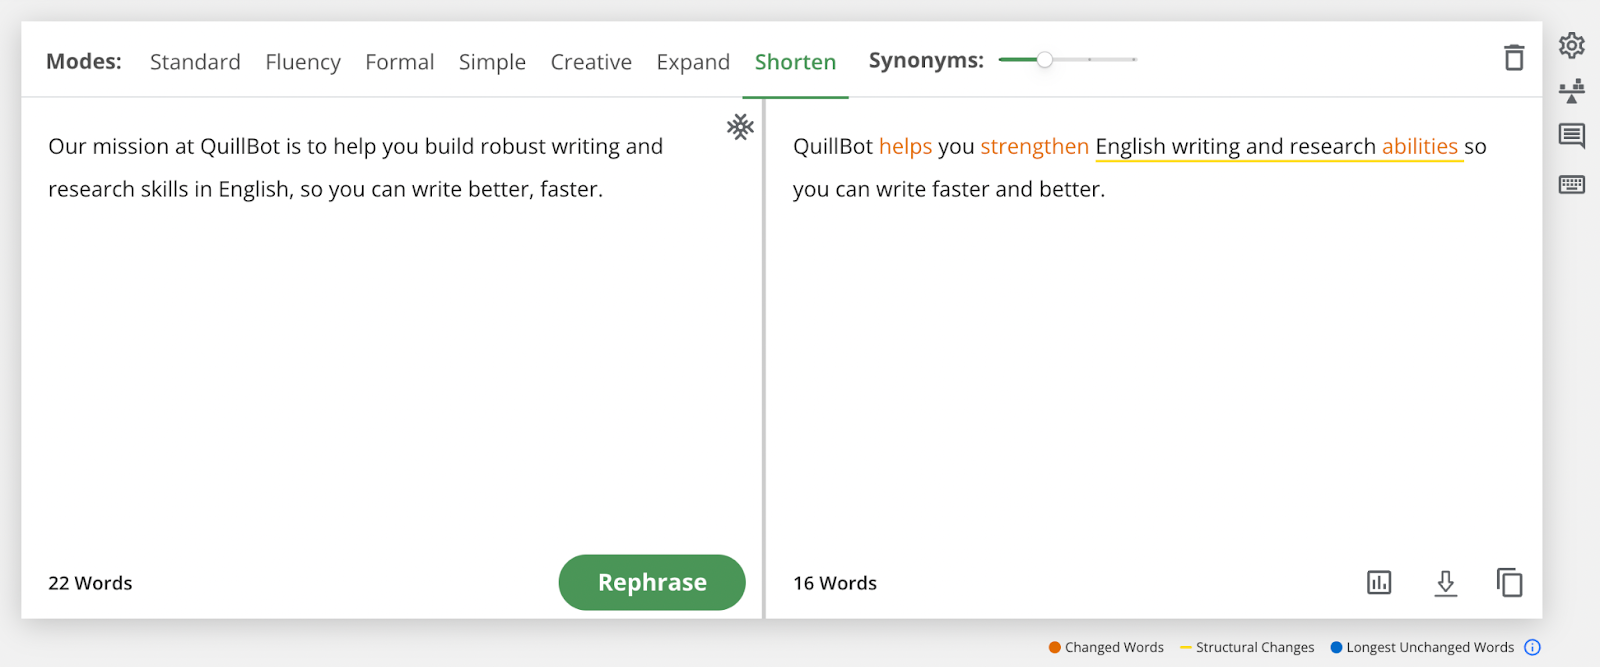Click the changed word "helps"

905,146
